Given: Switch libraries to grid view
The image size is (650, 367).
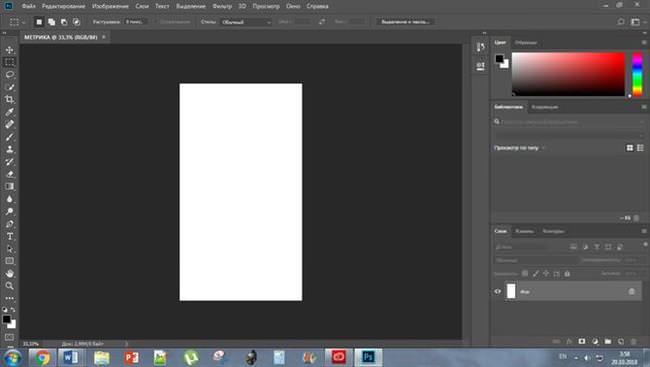Looking at the screenshot, I should [630, 148].
